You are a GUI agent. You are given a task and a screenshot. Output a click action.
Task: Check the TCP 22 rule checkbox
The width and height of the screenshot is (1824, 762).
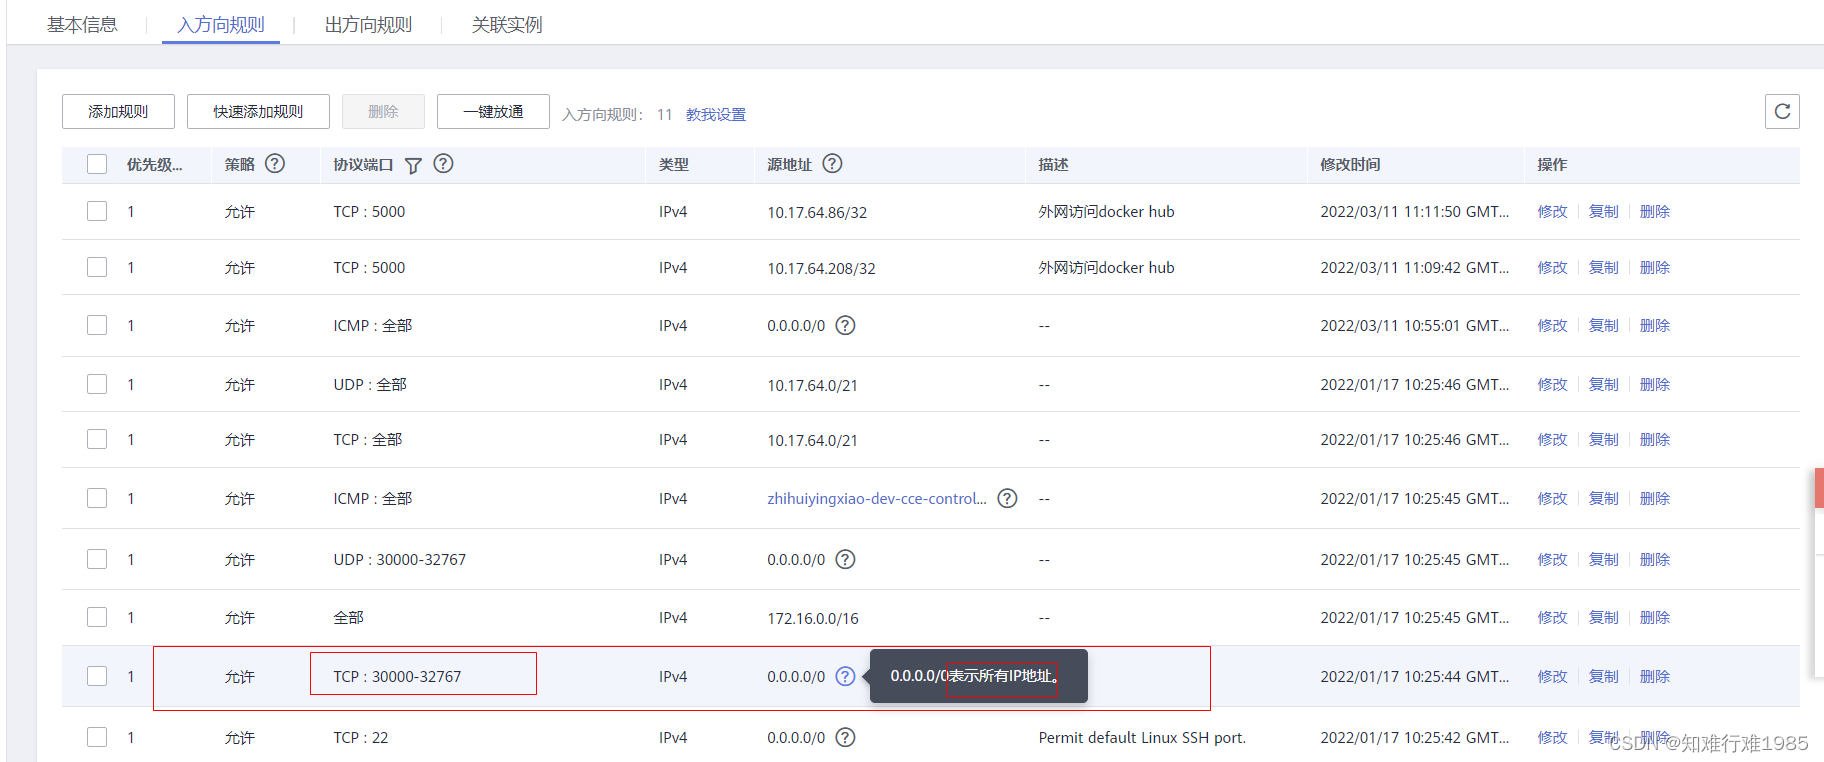point(97,737)
